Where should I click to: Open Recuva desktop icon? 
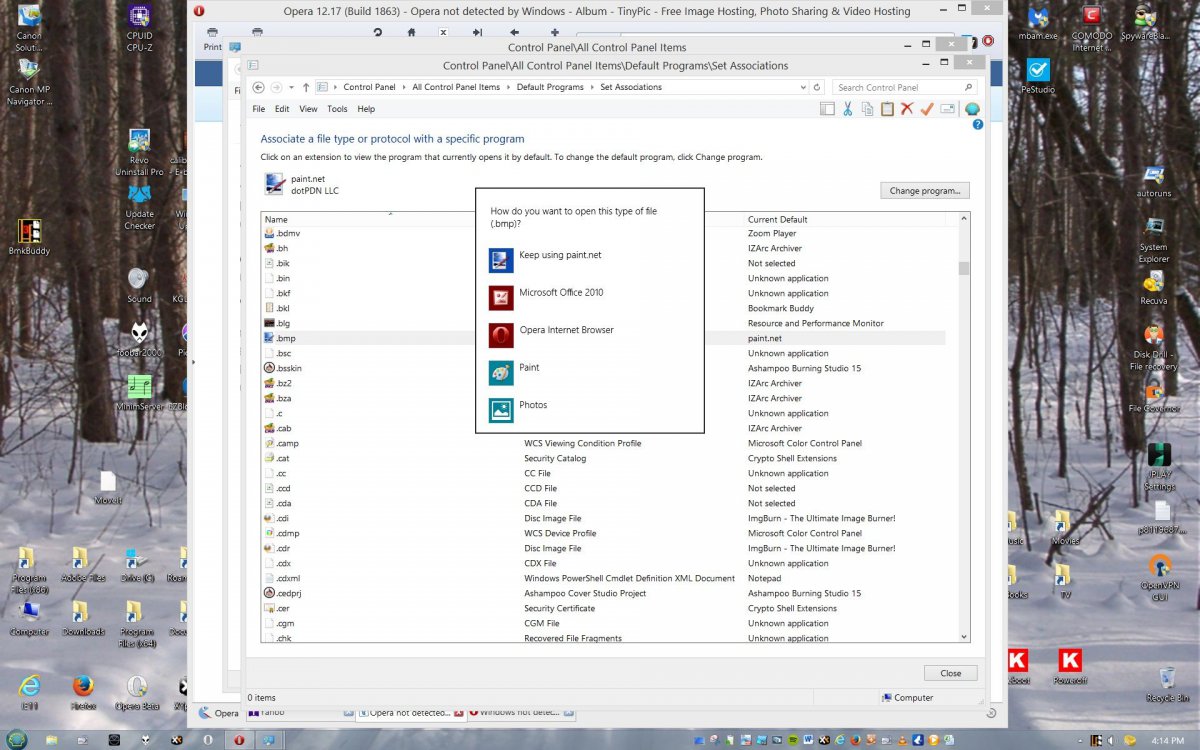click(x=1154, y=287)
